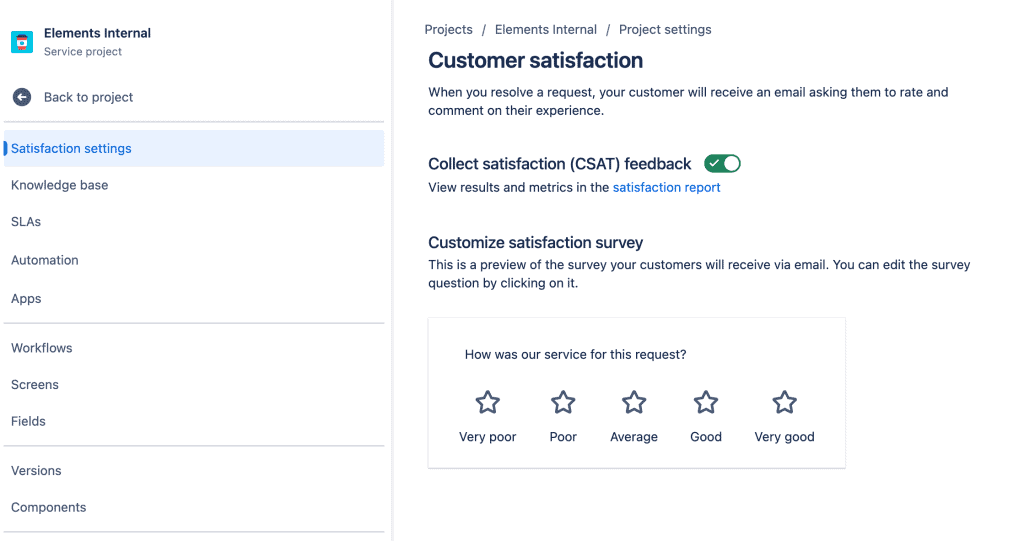Select the Very poor star rating
This screenshot has height=541, width=1024.
pyautogui.click(x=487, y=403)
